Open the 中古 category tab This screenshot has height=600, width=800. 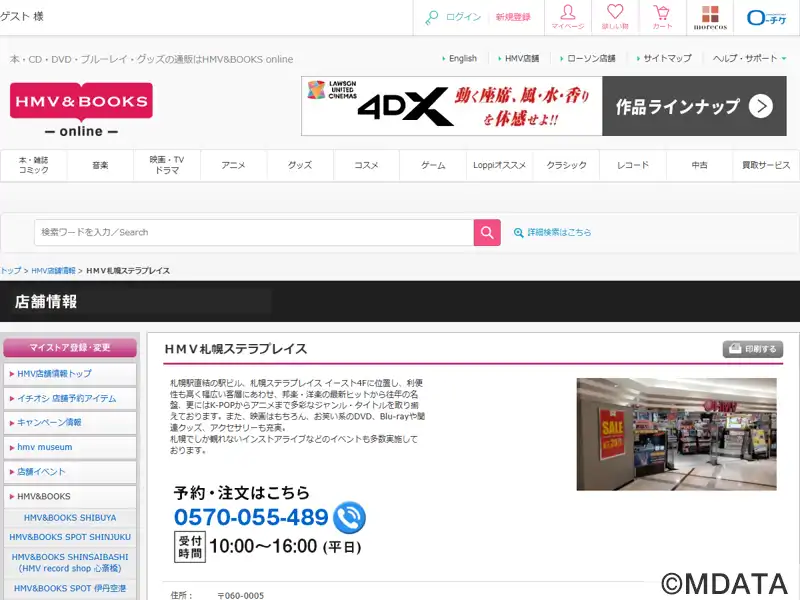click(x=699, y=165)
